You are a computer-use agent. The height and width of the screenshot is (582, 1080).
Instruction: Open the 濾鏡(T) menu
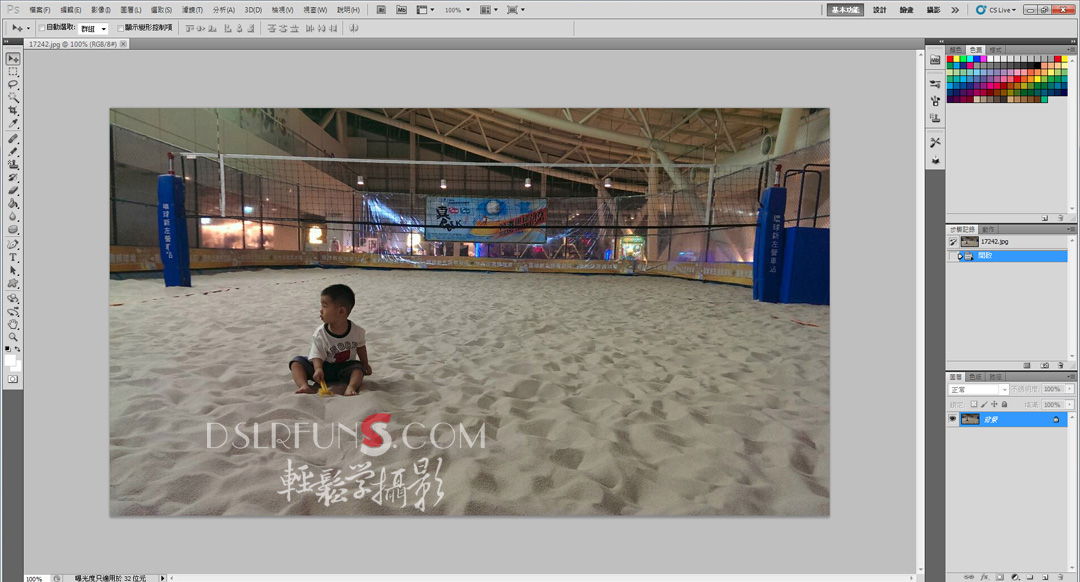point(192,10)
